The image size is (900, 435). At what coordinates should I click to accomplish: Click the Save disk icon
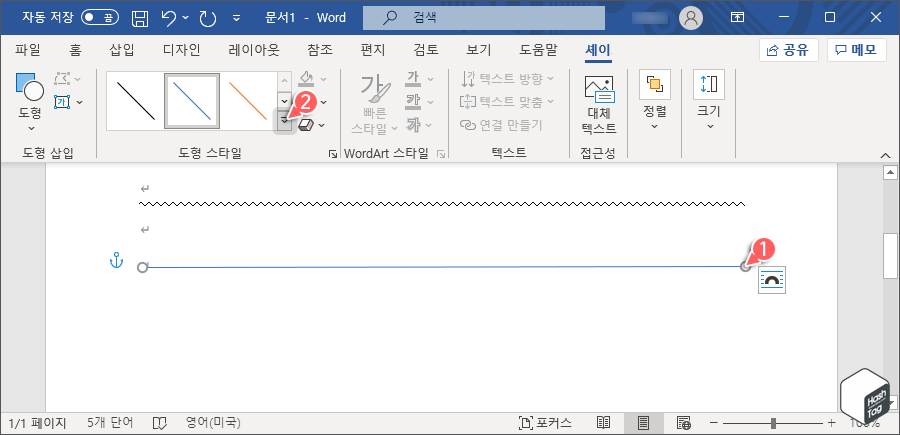click(x=139, y=18)
